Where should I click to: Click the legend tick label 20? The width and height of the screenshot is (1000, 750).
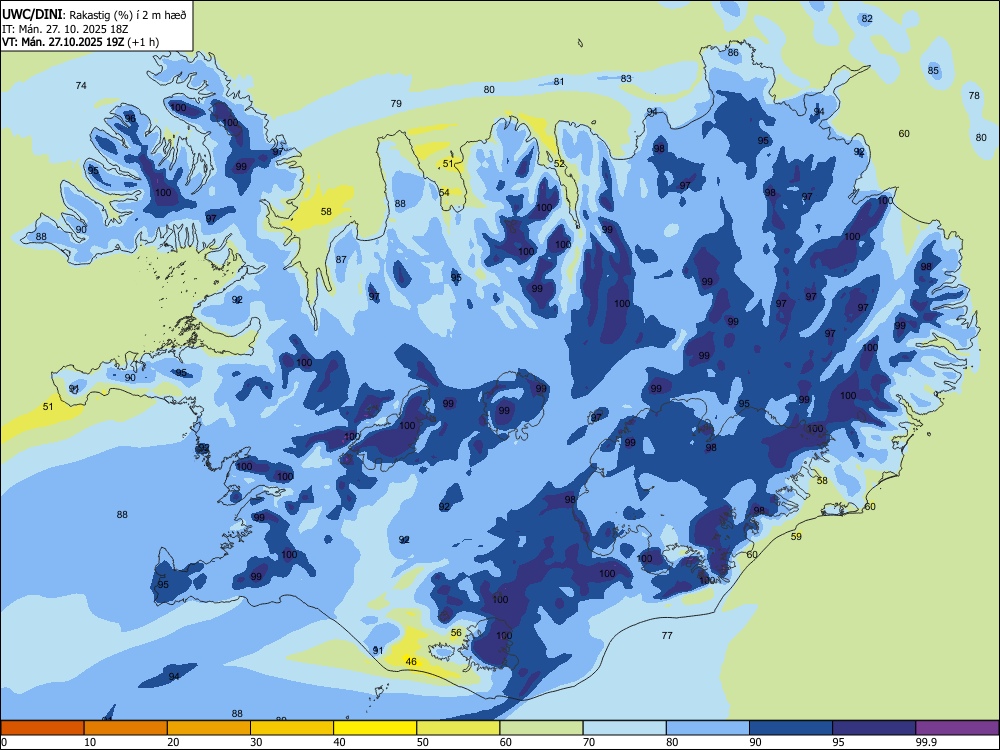pyautogui.click(x=173, y=742)
